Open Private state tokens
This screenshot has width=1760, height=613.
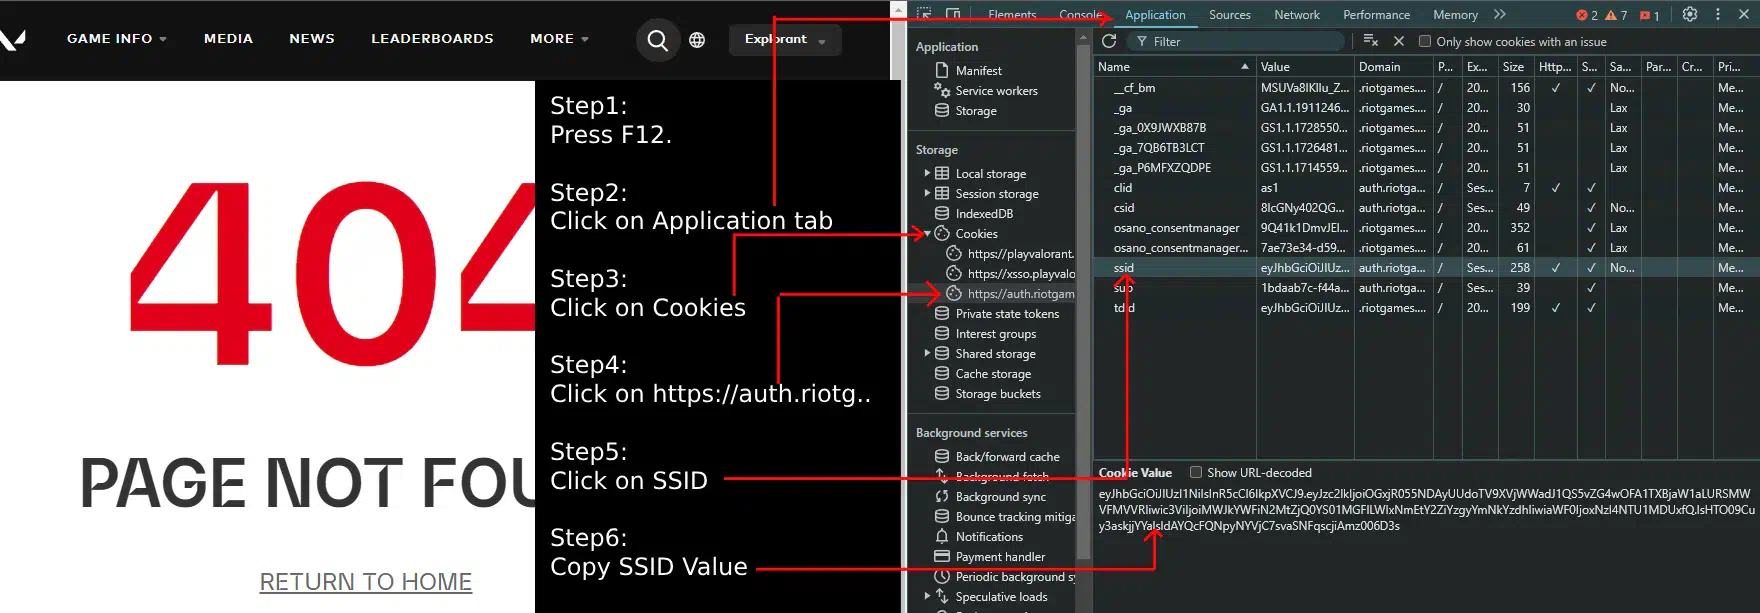pos(1007,314)
